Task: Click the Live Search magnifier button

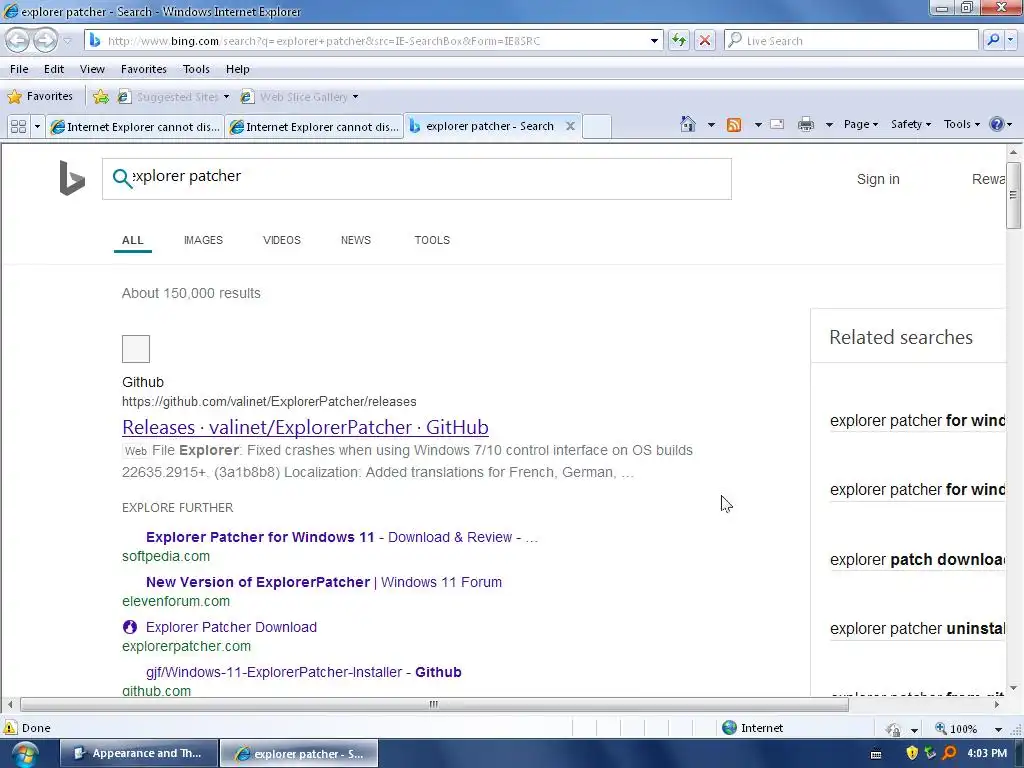Action: [993, 40]
